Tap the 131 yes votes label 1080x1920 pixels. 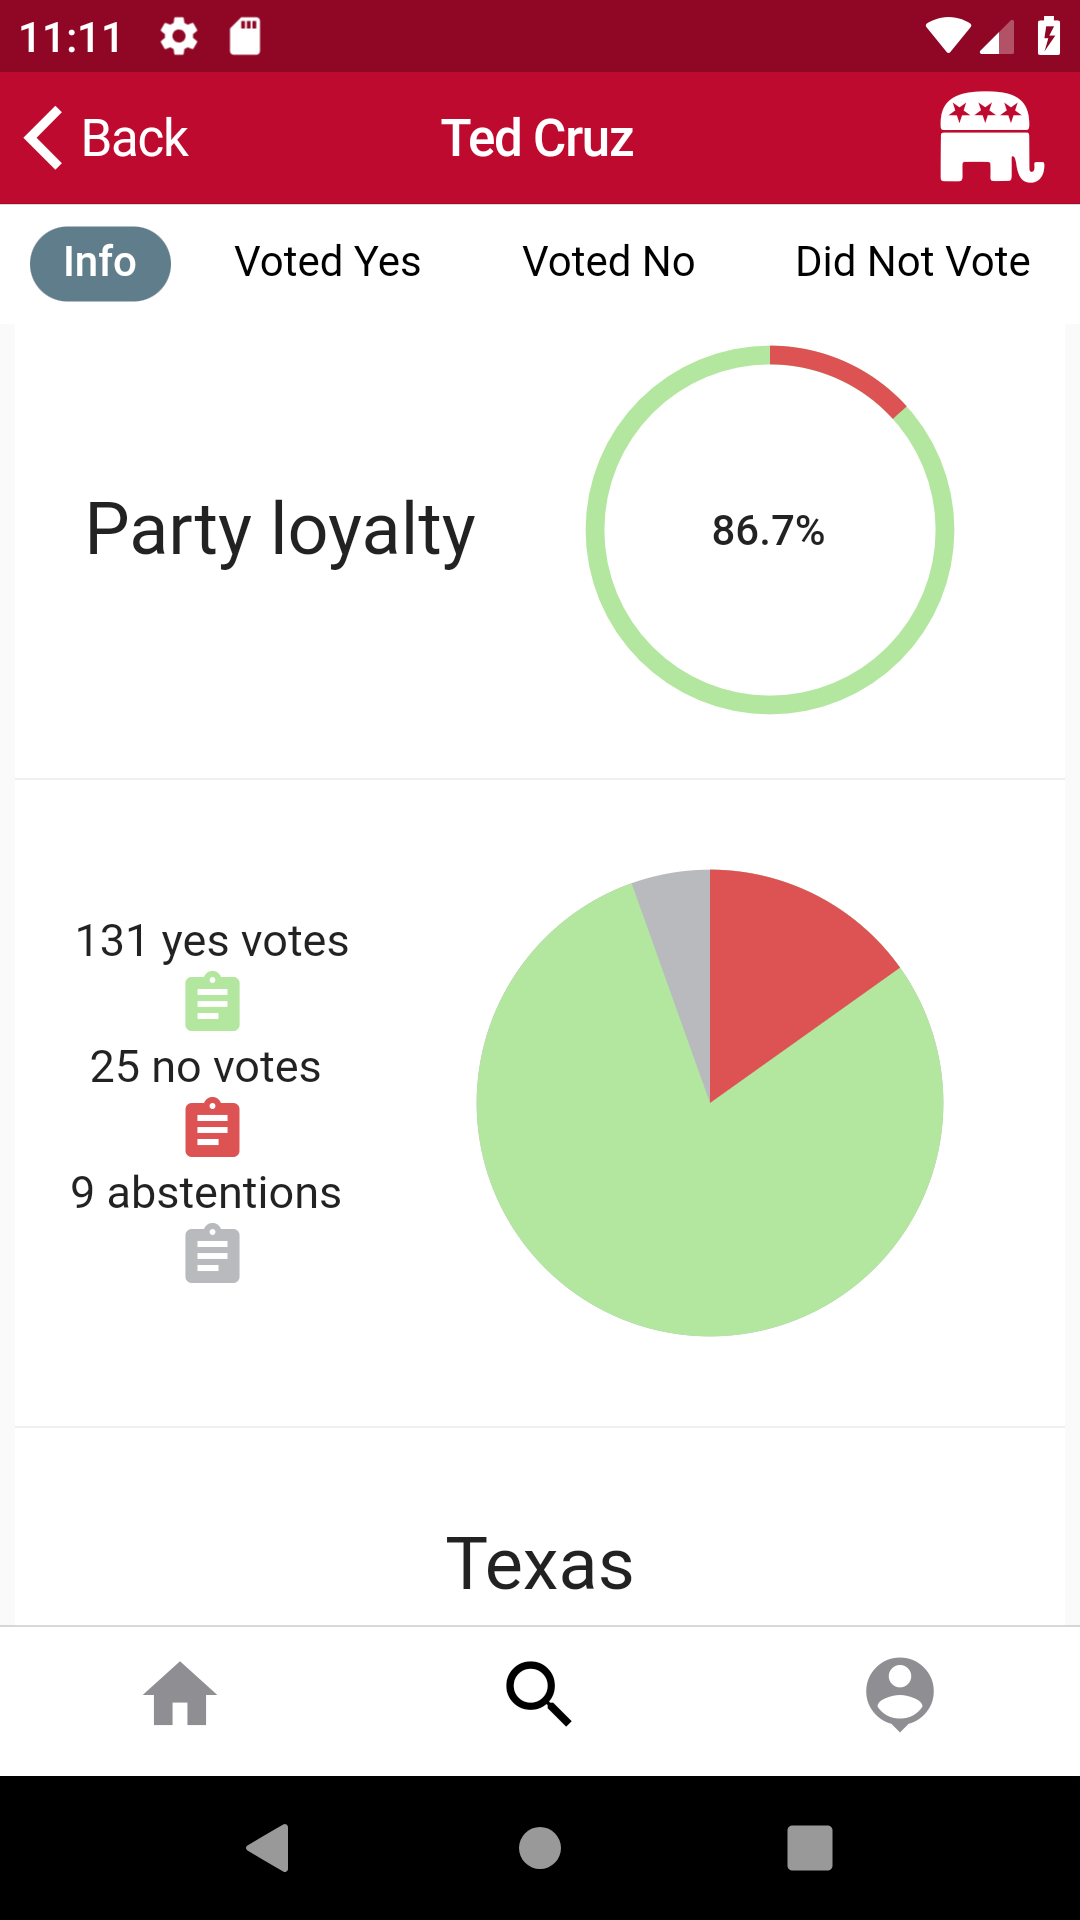(x=212, y=941)
